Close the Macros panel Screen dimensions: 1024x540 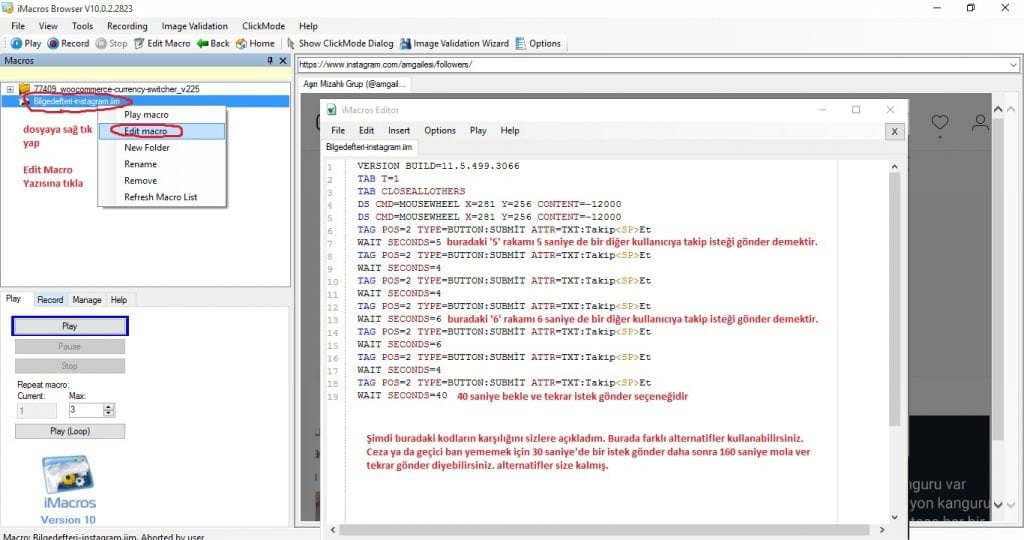pos(283,60)
